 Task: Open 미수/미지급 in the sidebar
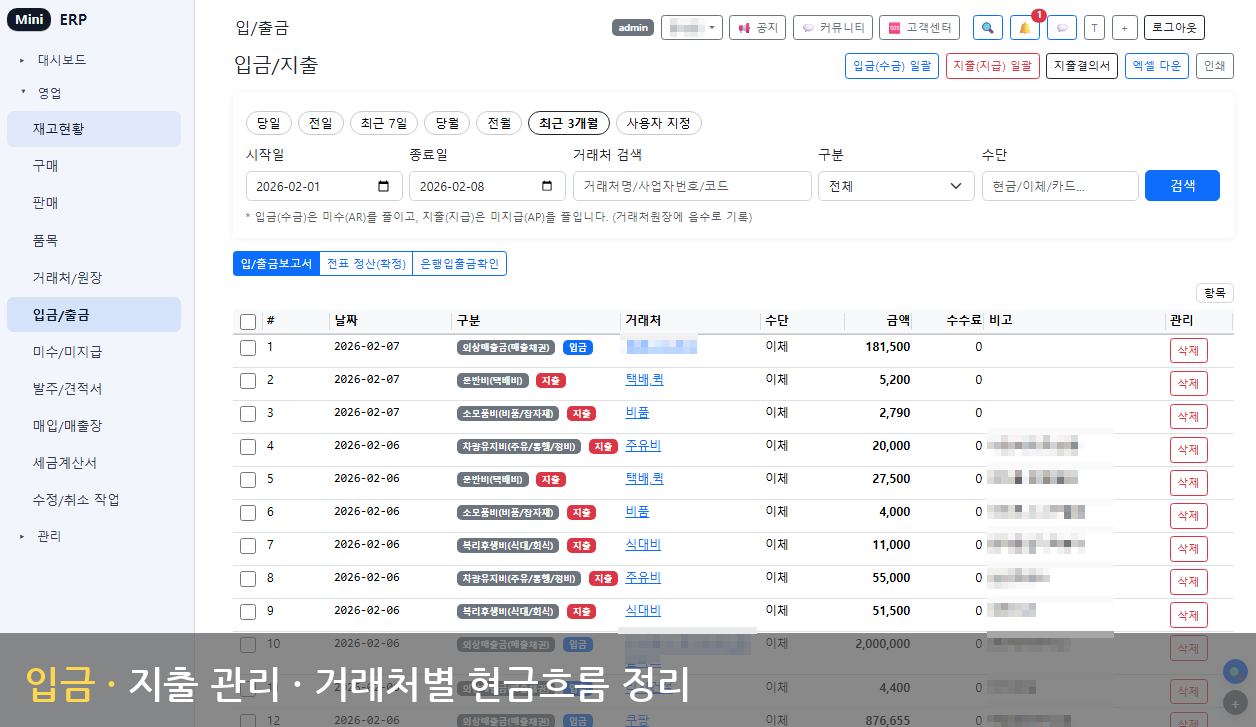[94, 352]
